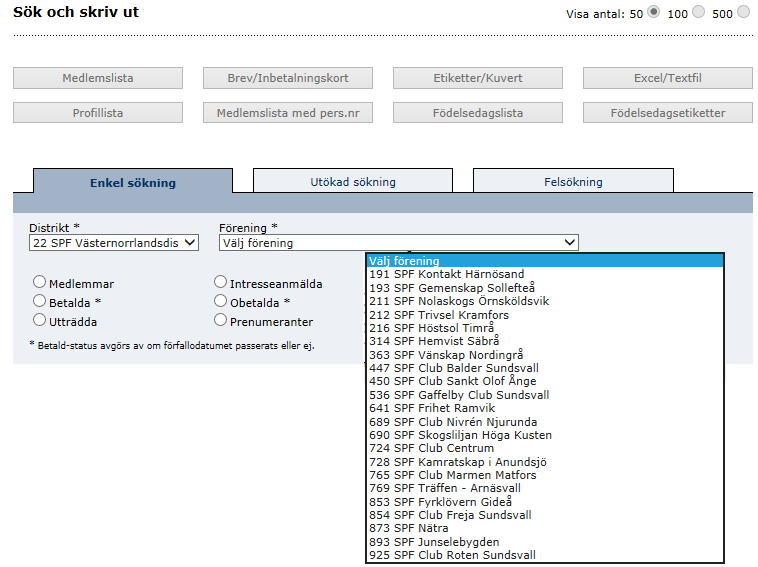
Task: Select 216 SPF Höstsol Timrå
Action: (x=545, y=328)
